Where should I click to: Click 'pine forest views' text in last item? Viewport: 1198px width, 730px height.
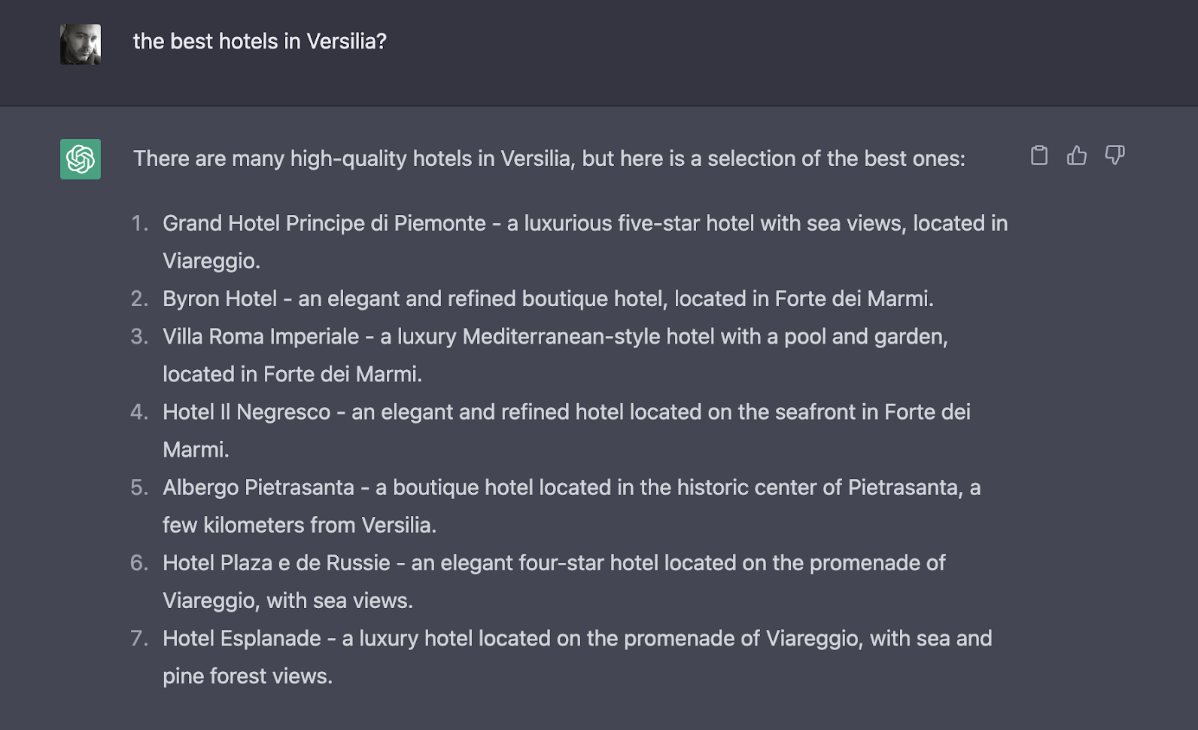coord(246,676)
